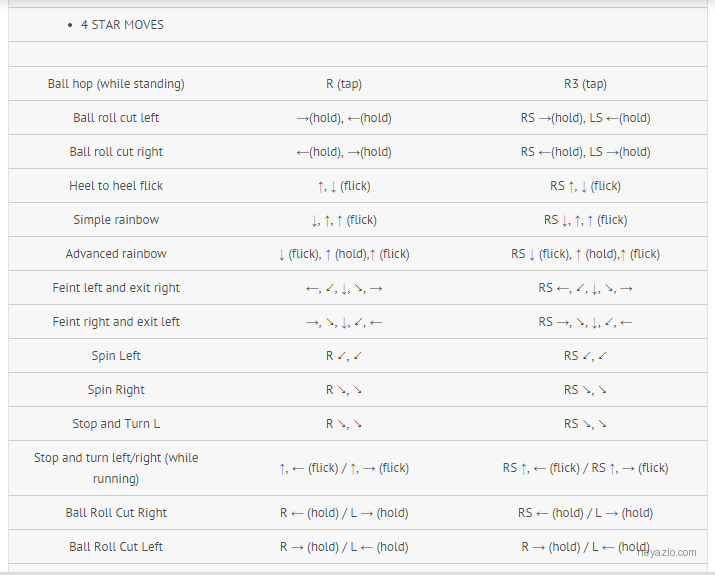715x575 pixels.
Task: Click the Ball Roll Cut Left label
Action: coord(116,546)
